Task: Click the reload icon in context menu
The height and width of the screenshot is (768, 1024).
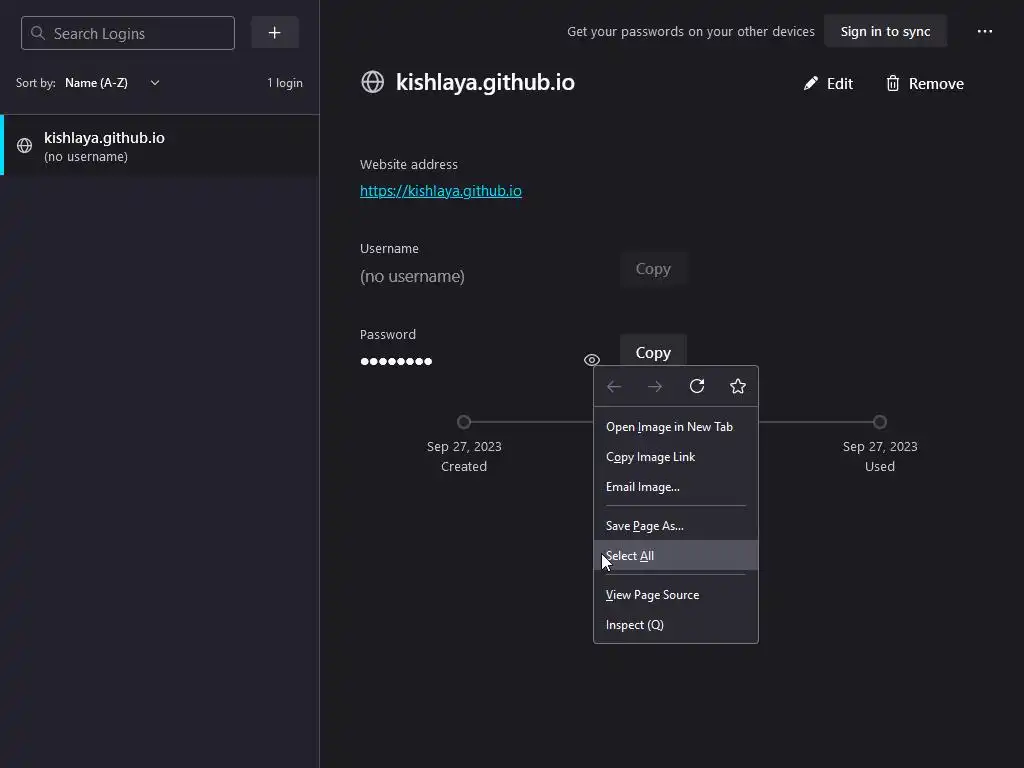Action: [697, 386]
